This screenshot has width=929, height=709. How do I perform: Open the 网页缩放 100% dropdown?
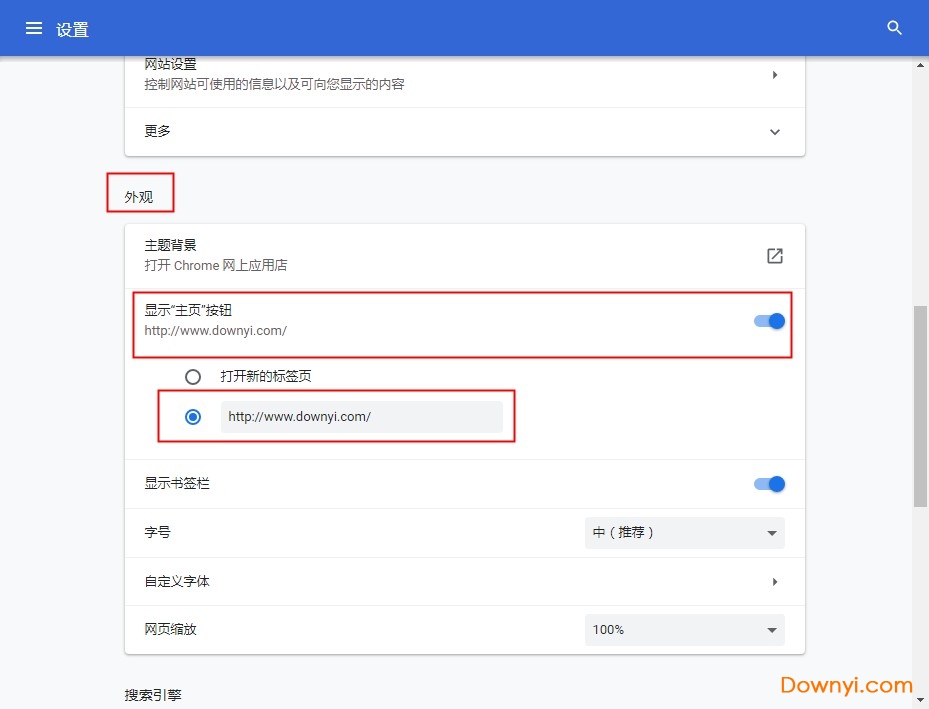tap(684, 630)
